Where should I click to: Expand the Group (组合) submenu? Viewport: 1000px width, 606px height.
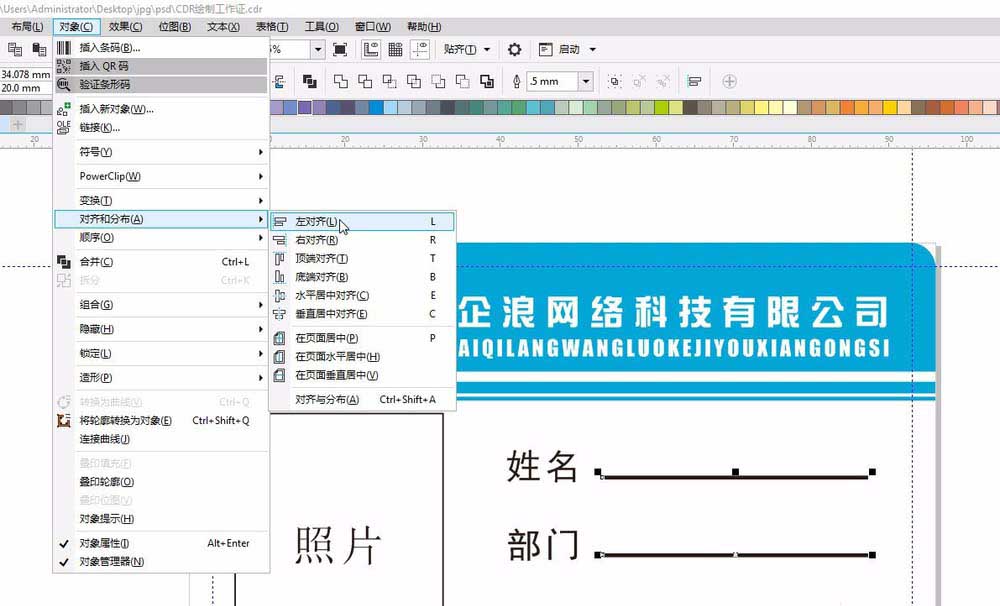pos(161,305)
